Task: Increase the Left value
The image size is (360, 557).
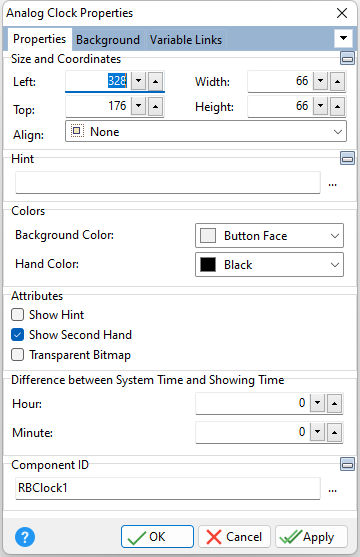Action: [x=155, y=81]
